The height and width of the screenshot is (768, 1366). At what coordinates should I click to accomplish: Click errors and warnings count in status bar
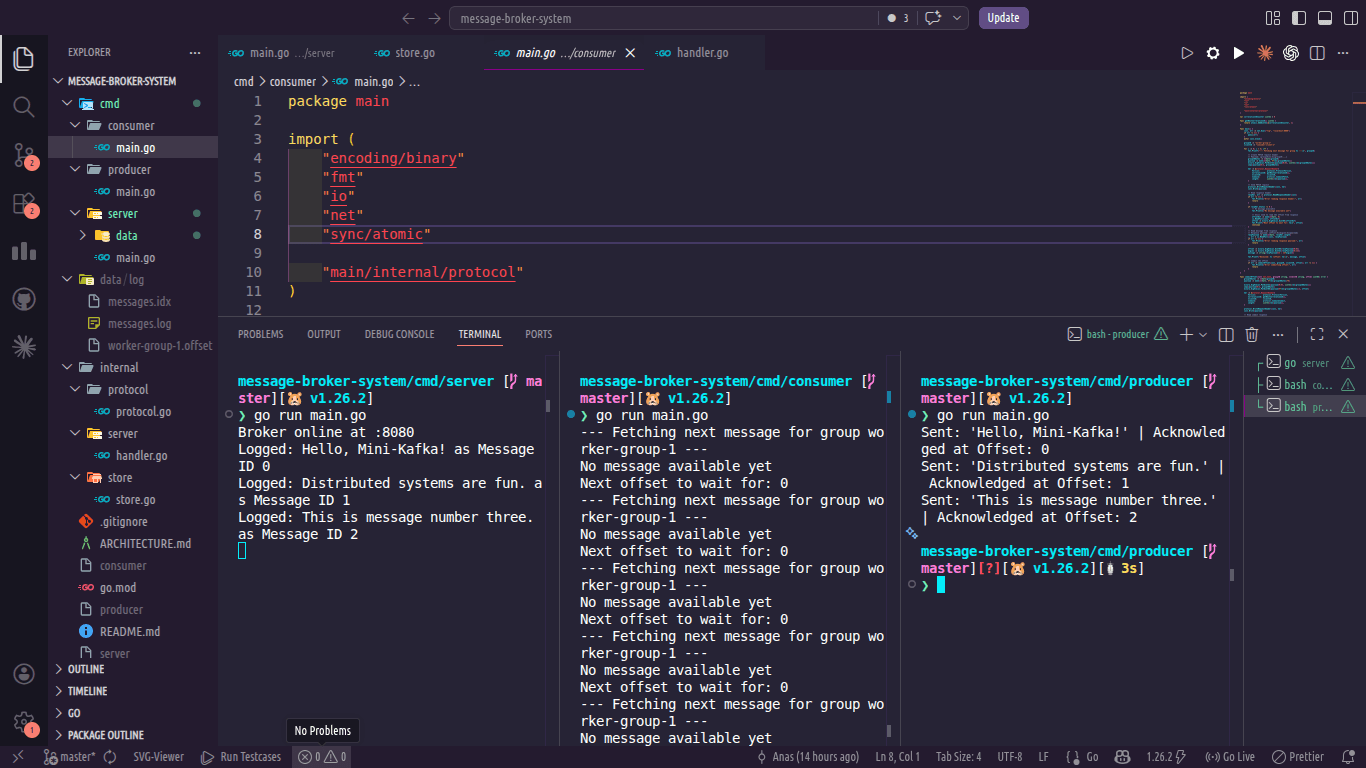pyautogui.click(x=322, y=757)
